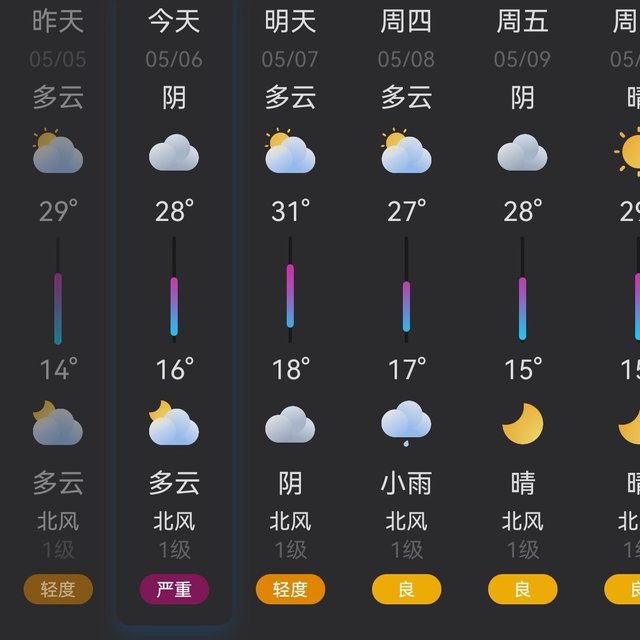Tap yesterday's daytime partly cloudy icon
Image resolution: width=640 pixels, height=640 pixels.
[x=58, y=151]
